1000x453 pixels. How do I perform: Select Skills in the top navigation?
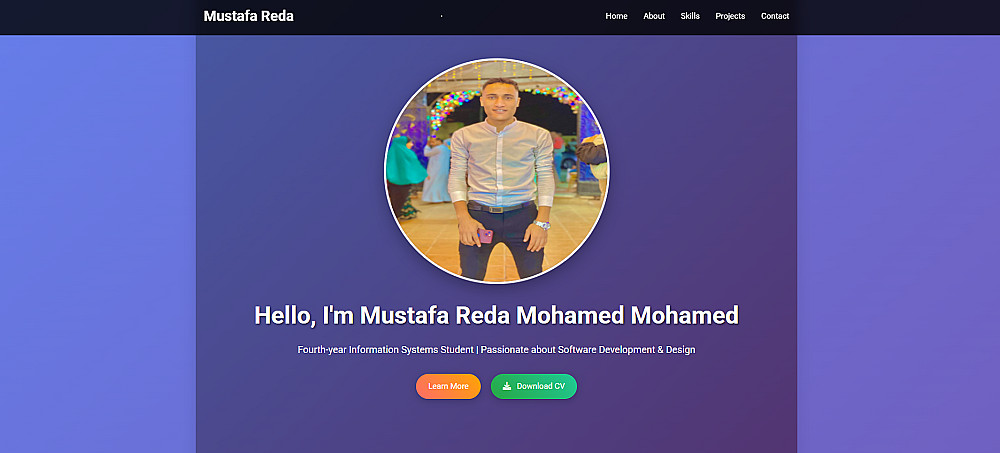click(690, 16)
